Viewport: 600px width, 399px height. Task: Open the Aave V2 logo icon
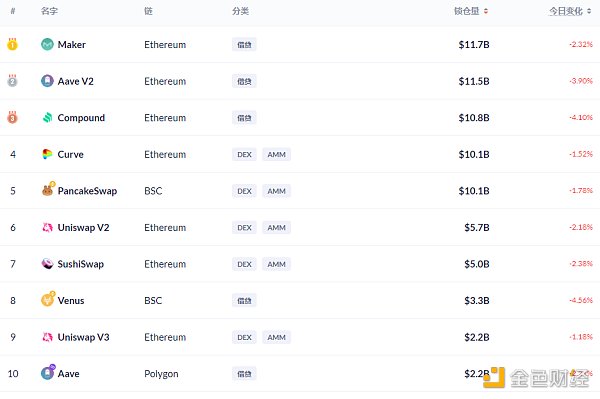click(47, 81)
